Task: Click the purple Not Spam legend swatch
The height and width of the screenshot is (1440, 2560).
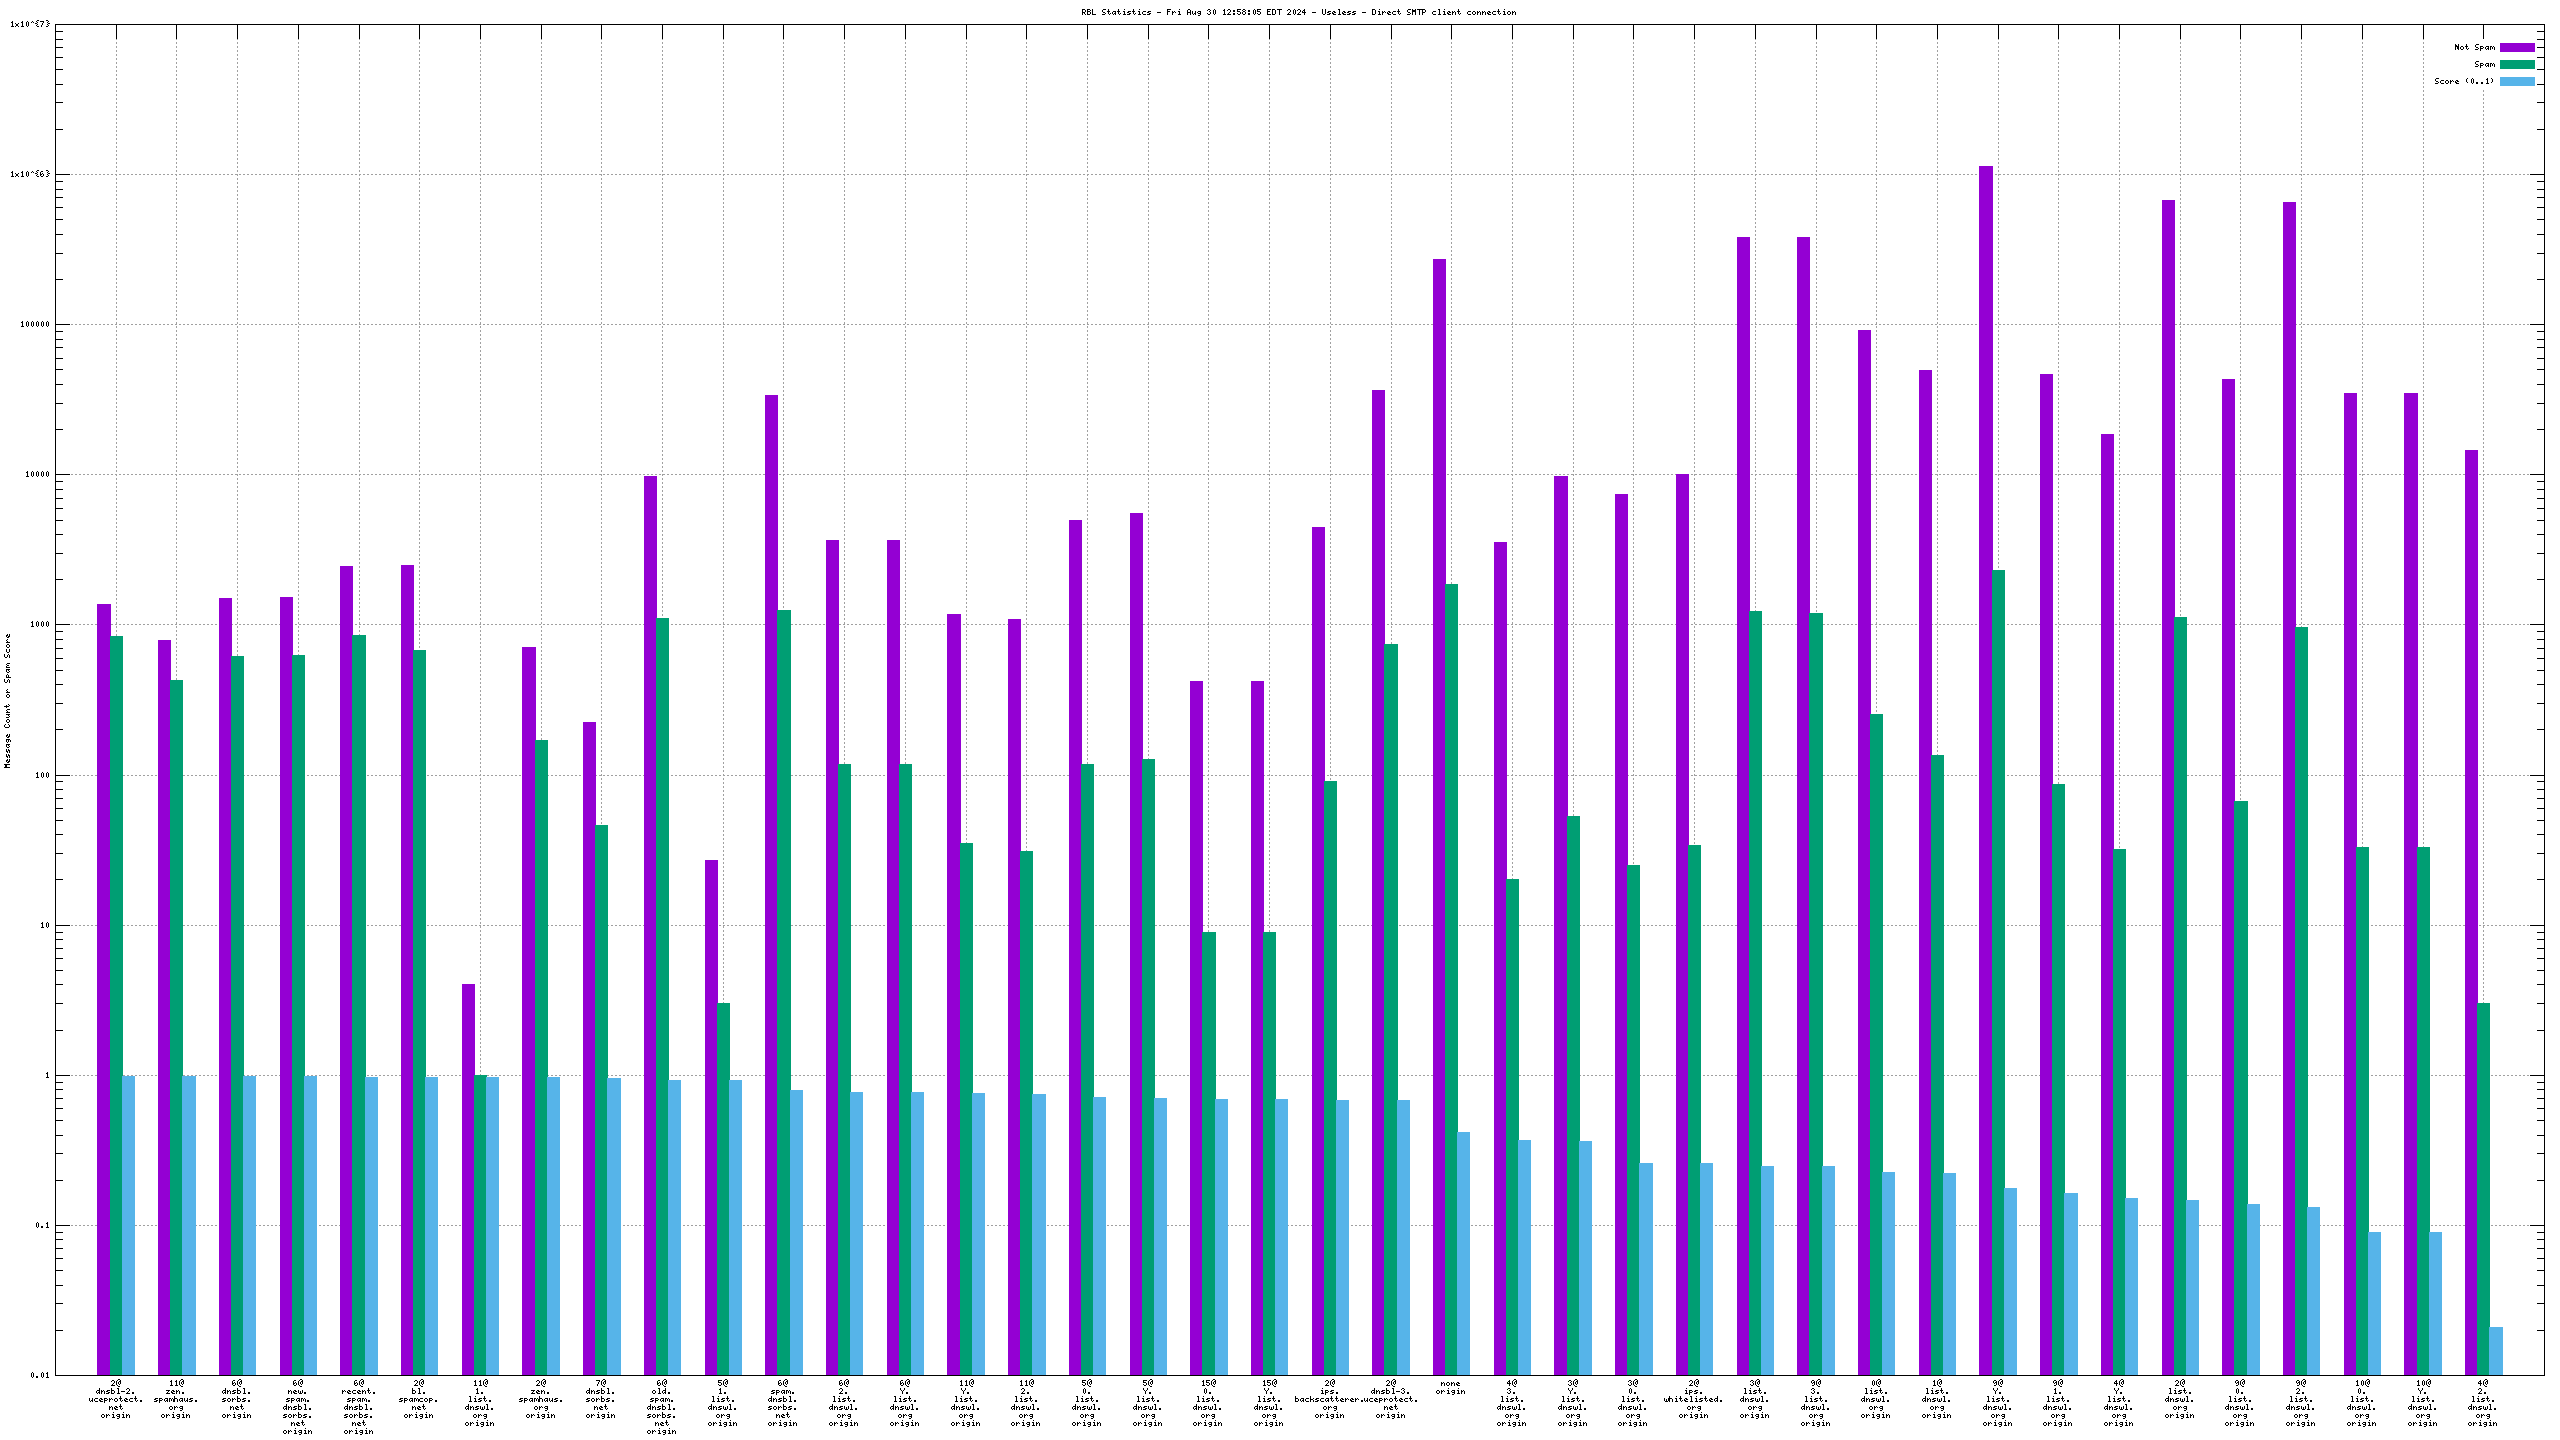Action: point(2517,47)
